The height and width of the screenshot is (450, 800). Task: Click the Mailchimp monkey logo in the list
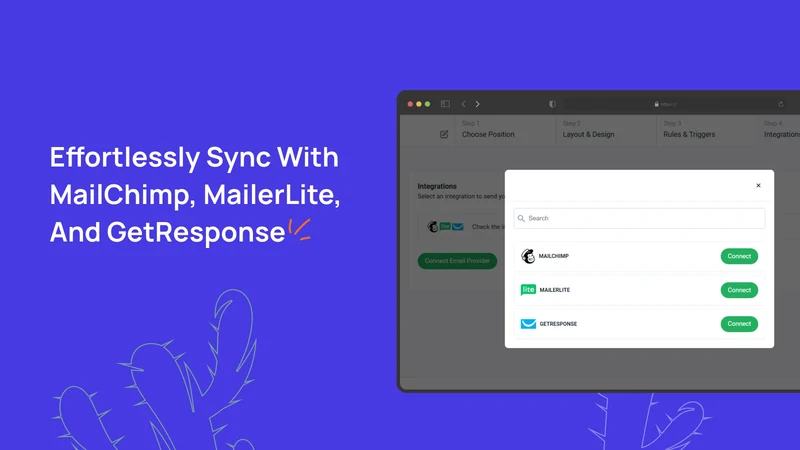tap(528, 256)
